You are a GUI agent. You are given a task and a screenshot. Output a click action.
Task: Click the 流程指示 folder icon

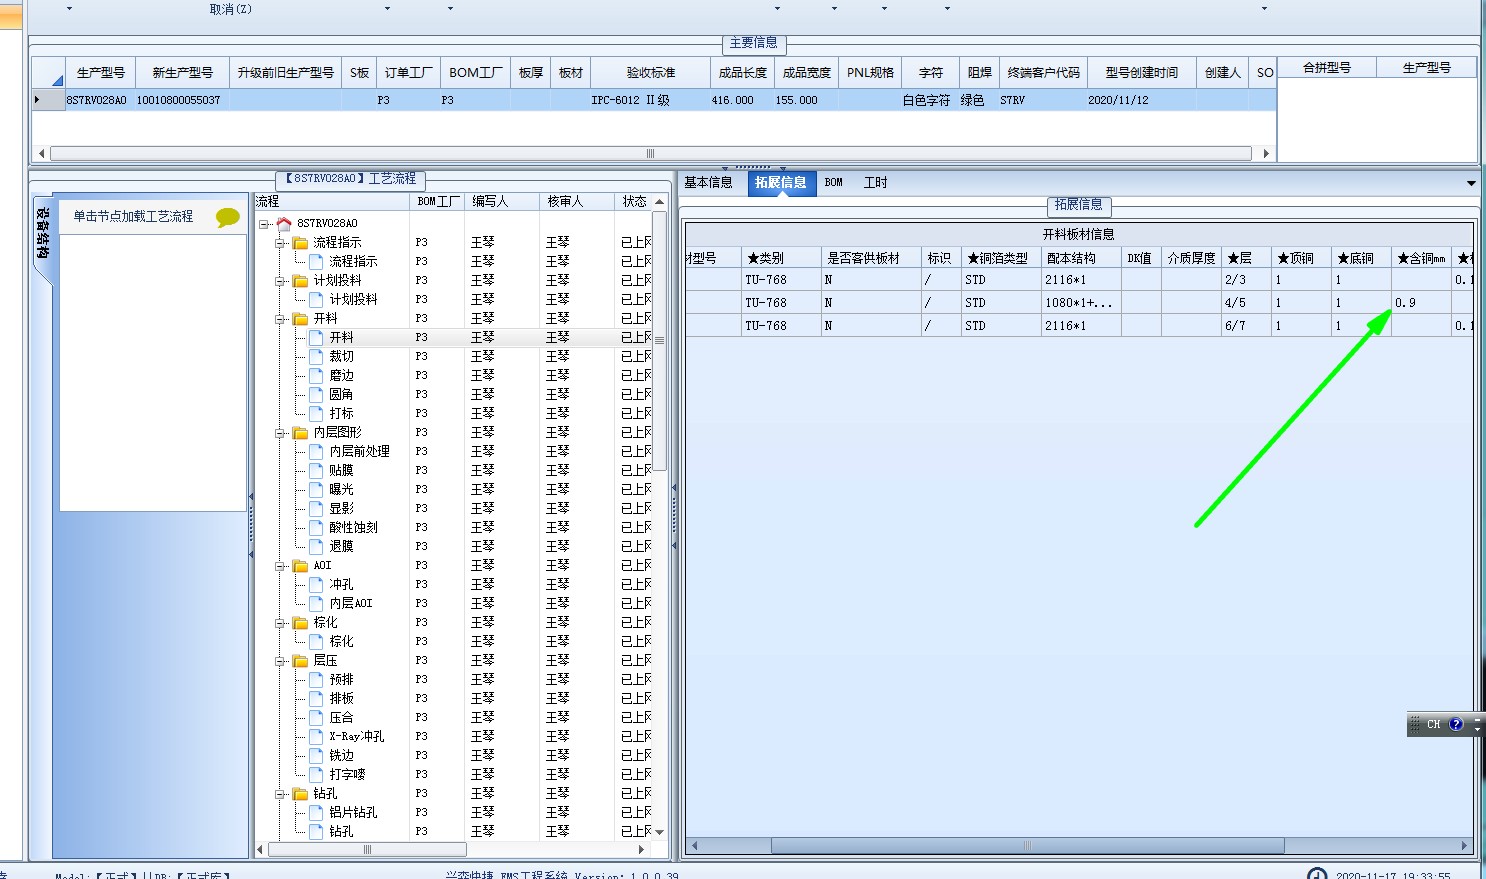[300, 242]
